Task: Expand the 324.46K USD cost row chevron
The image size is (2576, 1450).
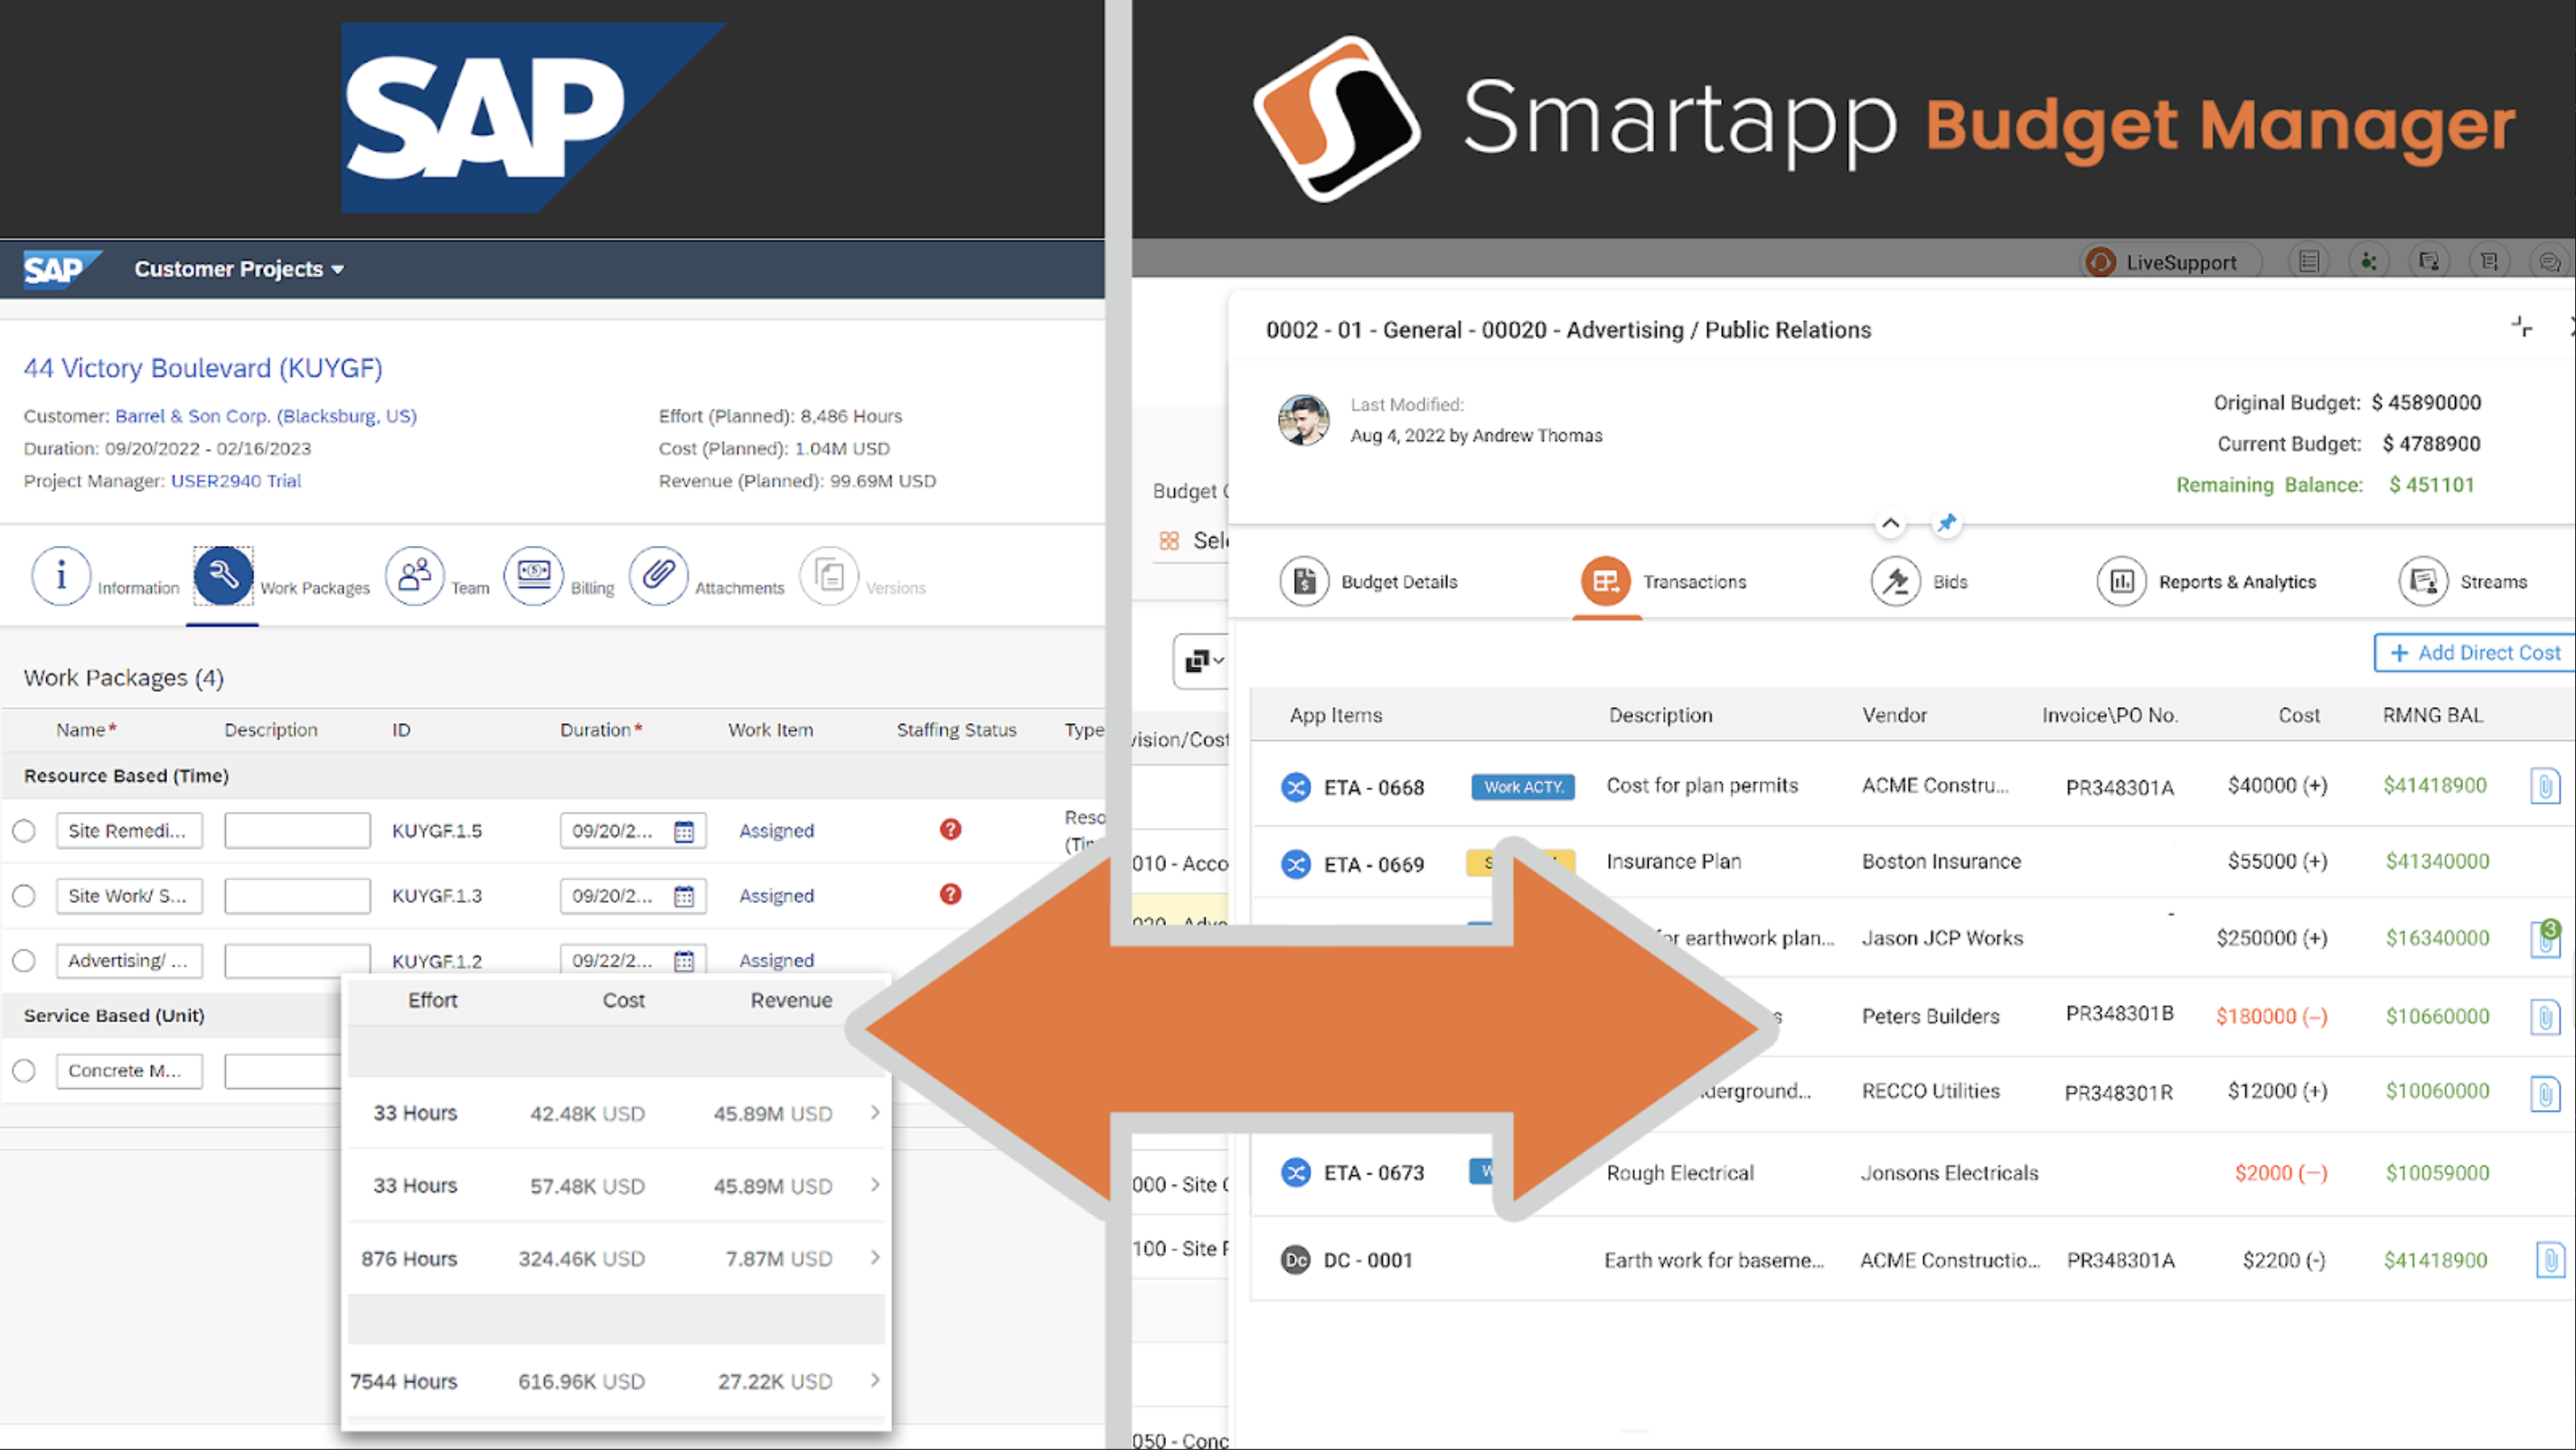Action: pyautogui.click(x=875, y=1257)
